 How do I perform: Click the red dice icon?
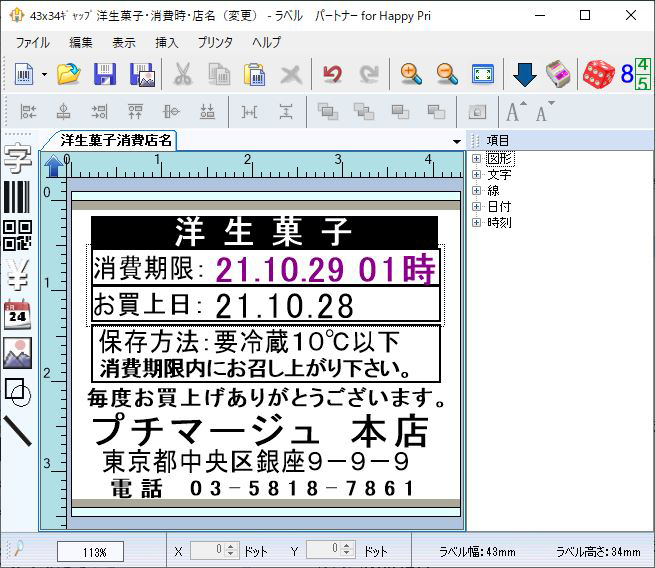click(598, 74)
